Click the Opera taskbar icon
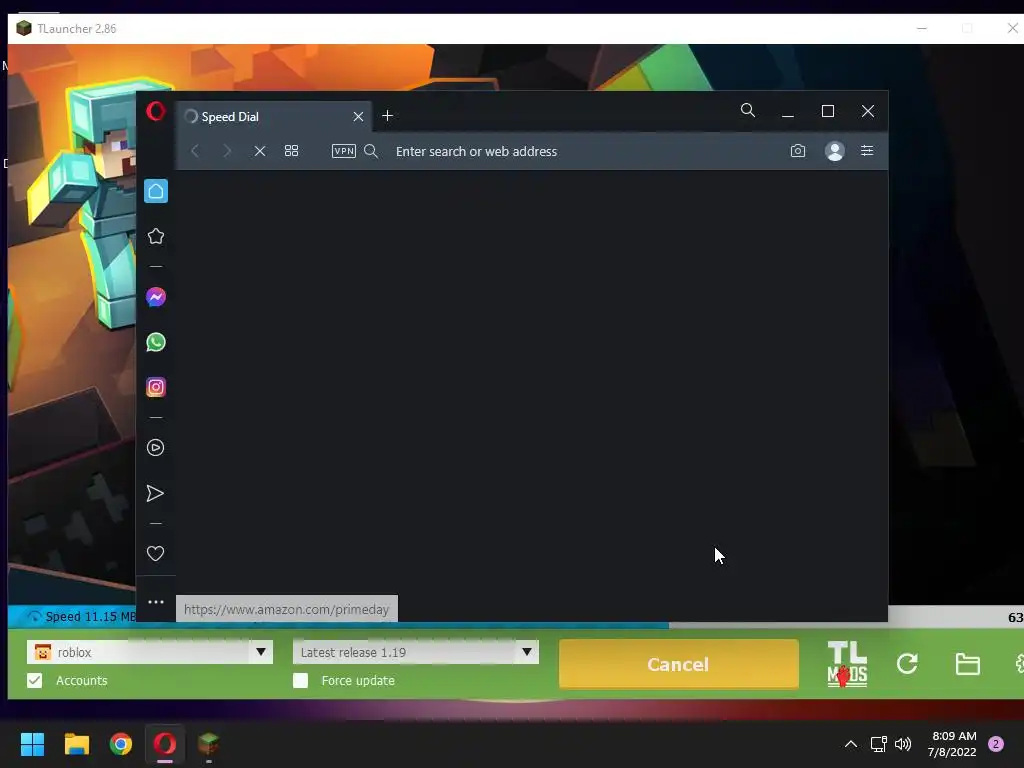The image size is (1024, 768). tap(165, 744)
